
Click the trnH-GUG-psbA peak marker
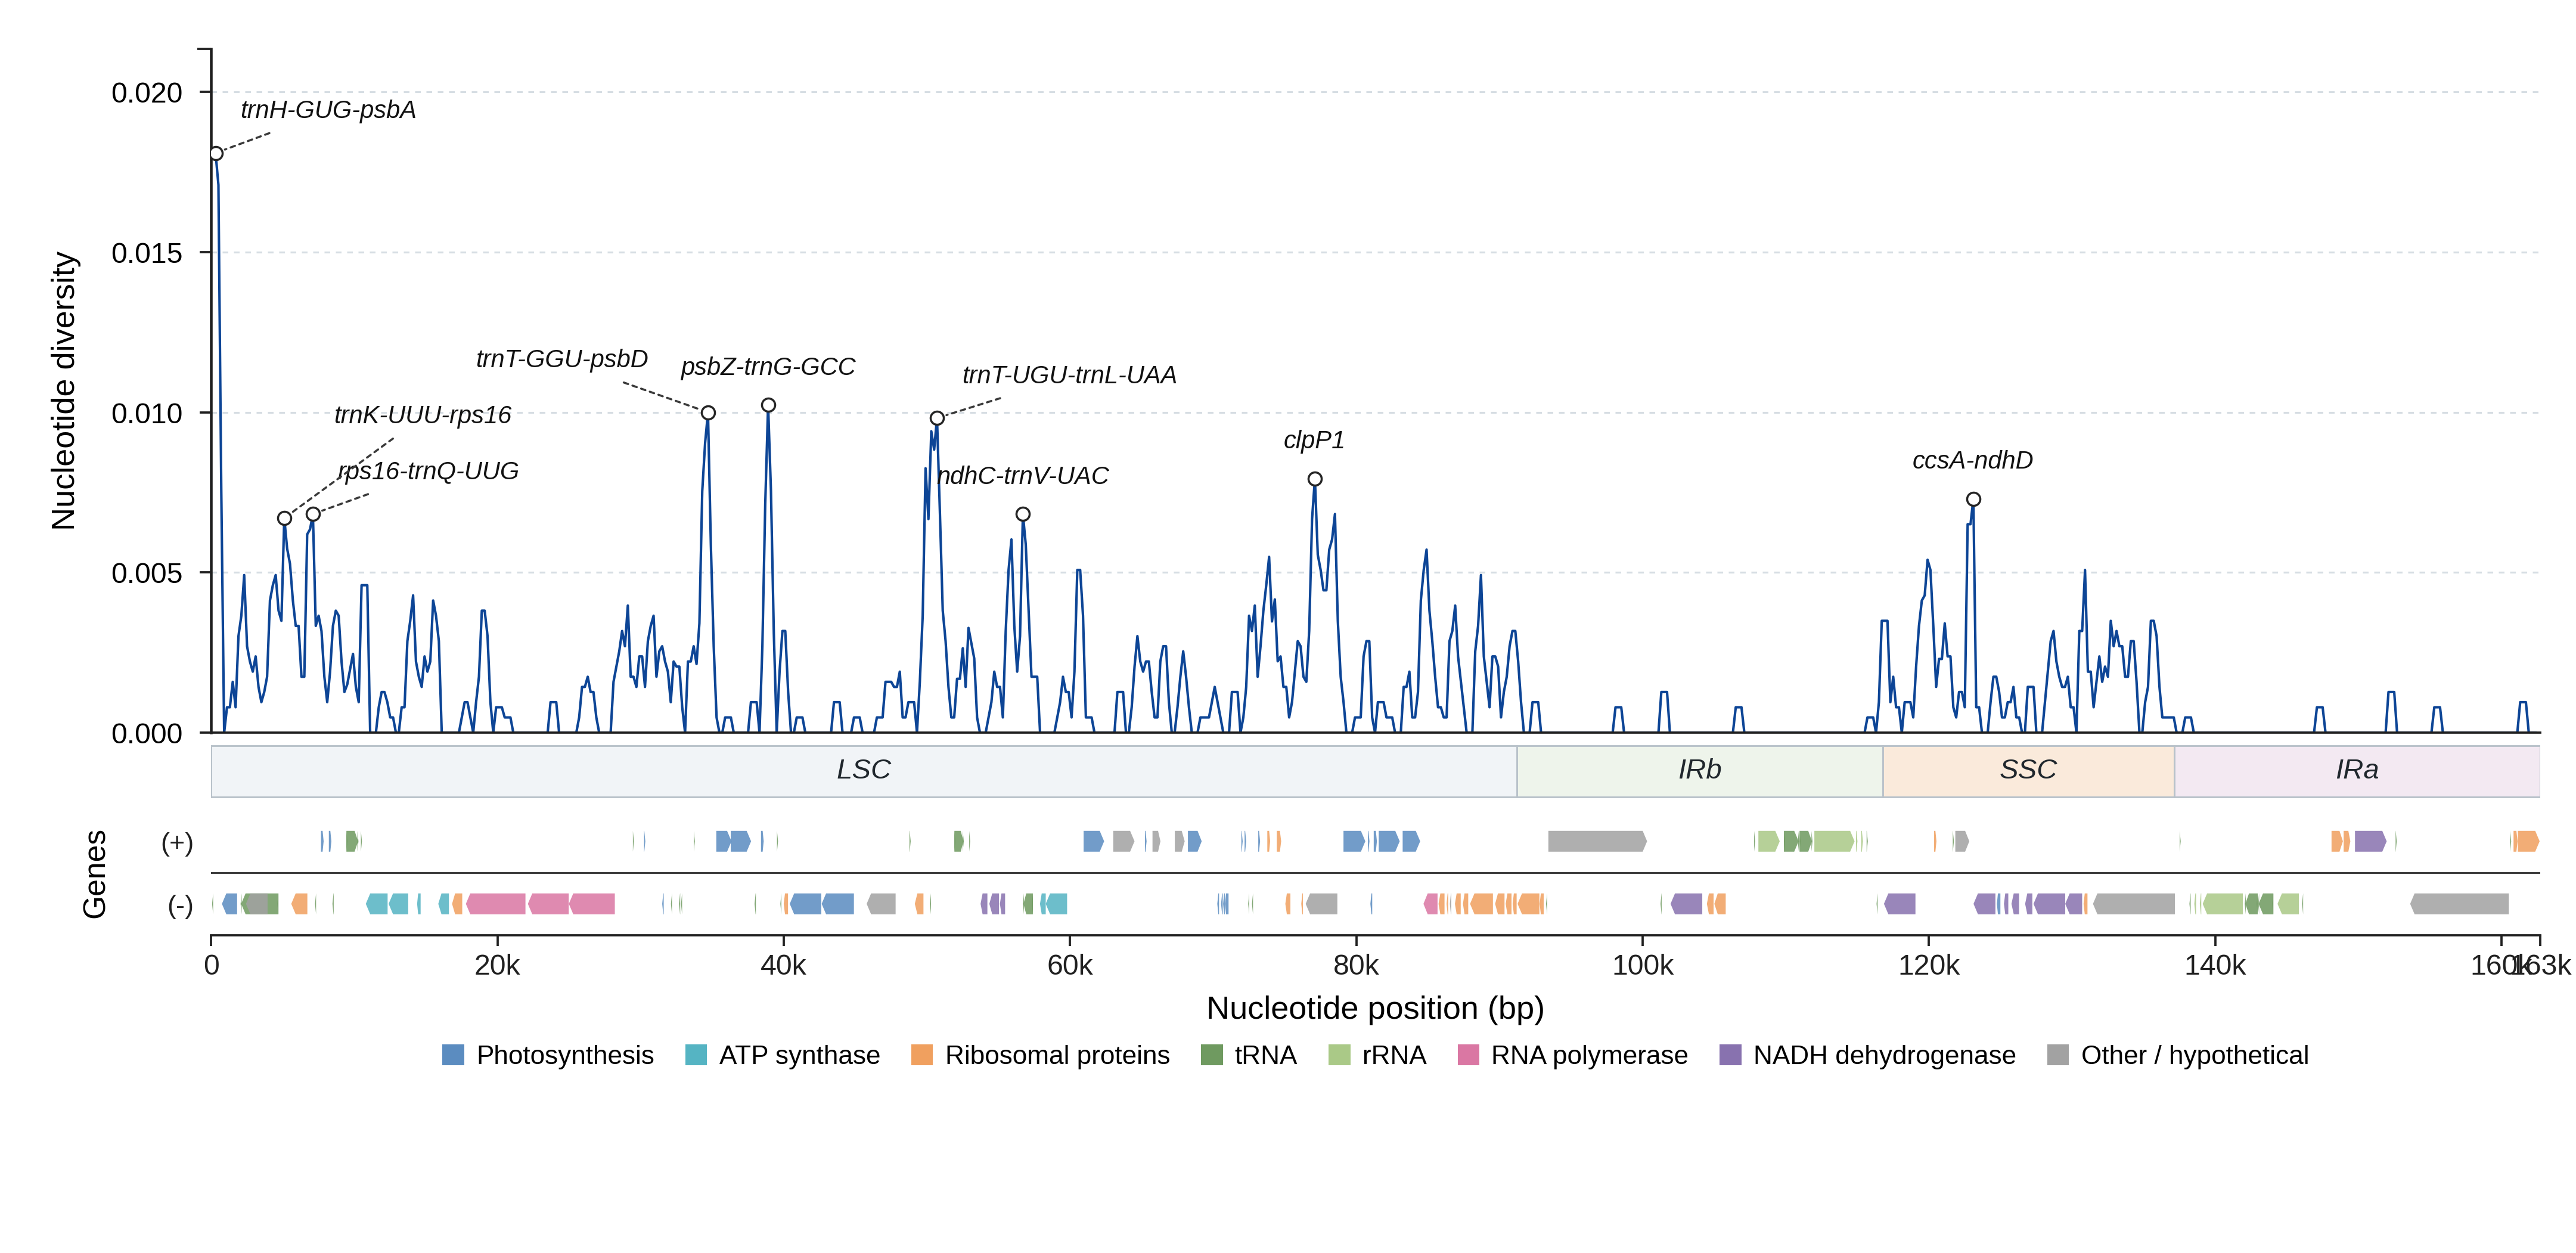point(216,153)
